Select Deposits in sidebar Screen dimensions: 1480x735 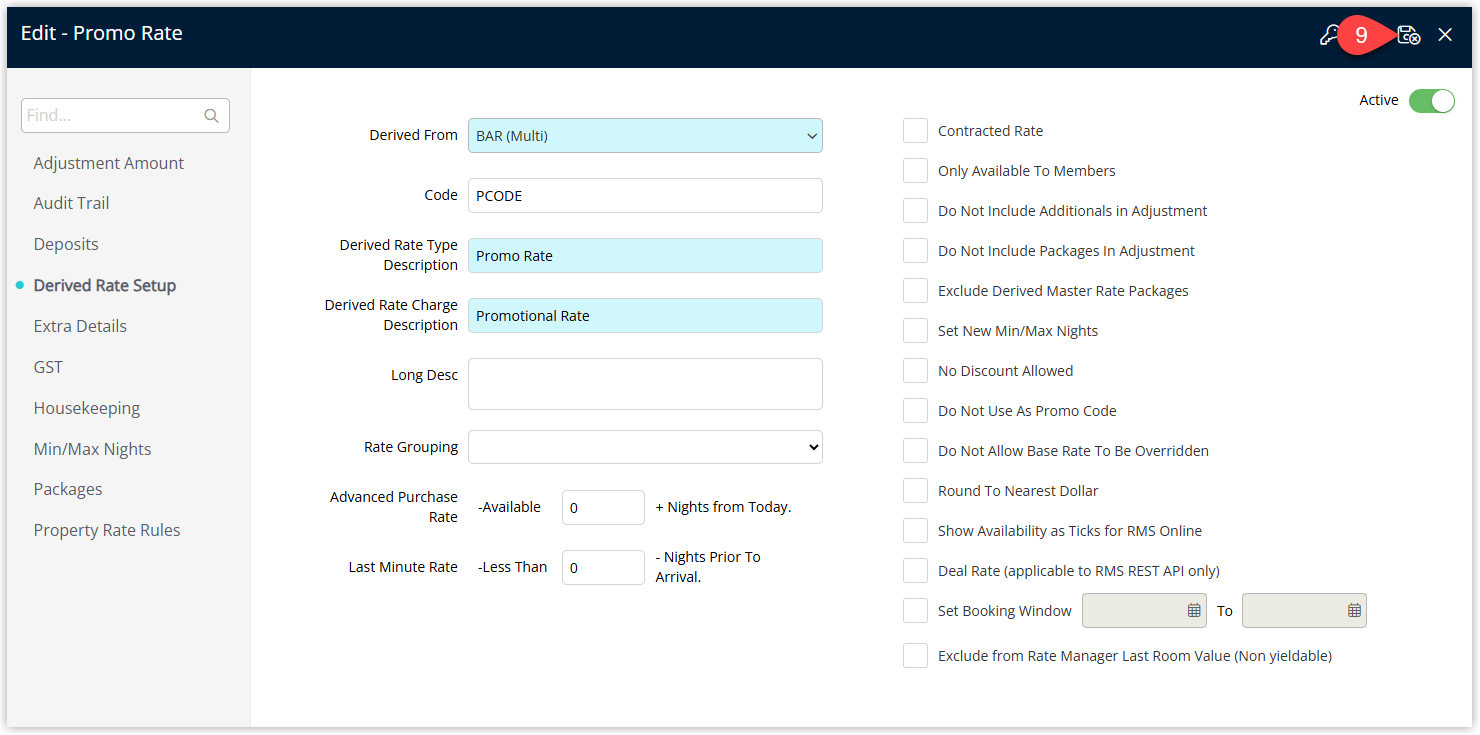(66, 244)
